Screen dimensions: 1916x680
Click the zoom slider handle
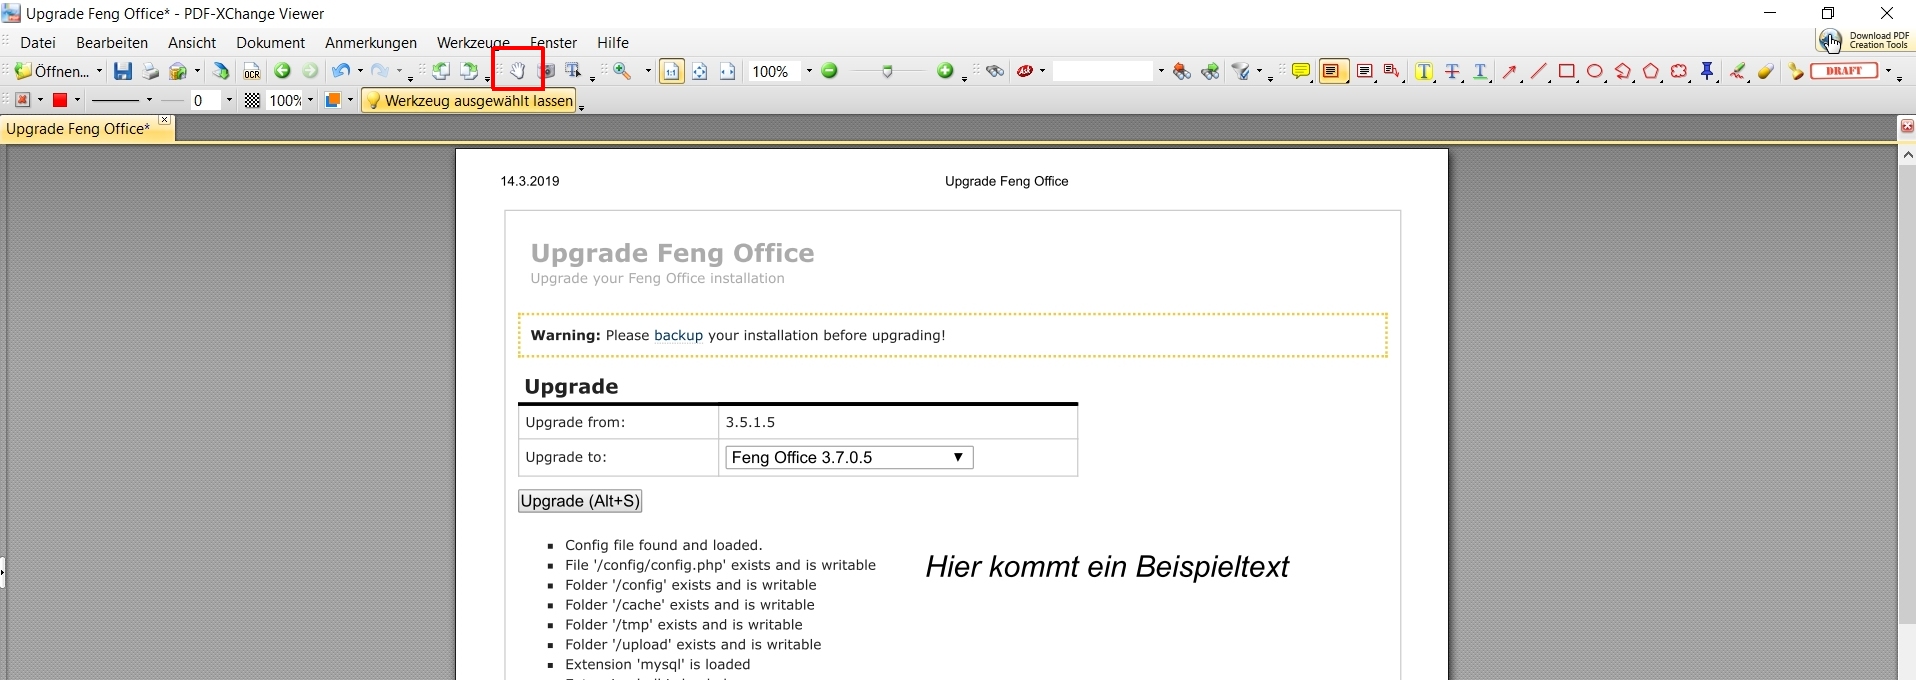tap(887, 72)
